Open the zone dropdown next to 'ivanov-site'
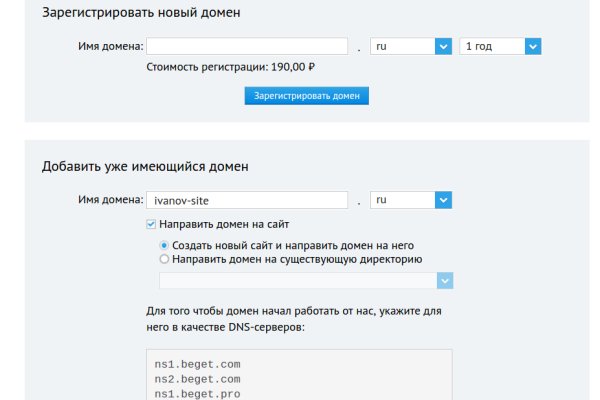 coord(411,200)
